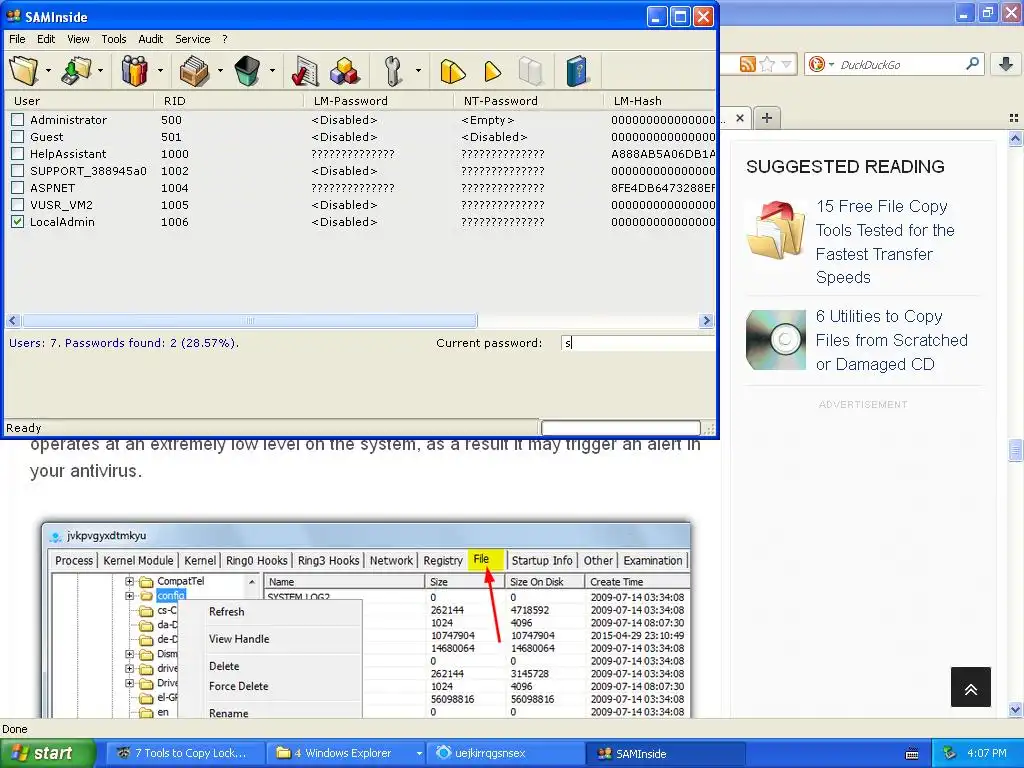Open the Audit menu in SAMInside
This screenshot has height=768, width=1024.
tap(151, 39)
